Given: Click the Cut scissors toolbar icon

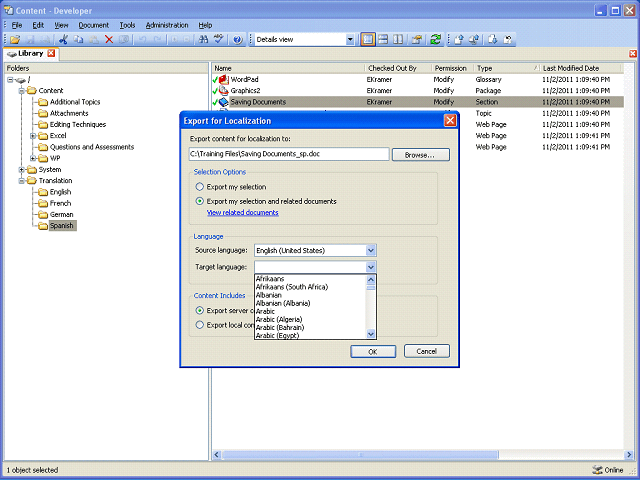Looking at the screenshot, I should (63, 40).
